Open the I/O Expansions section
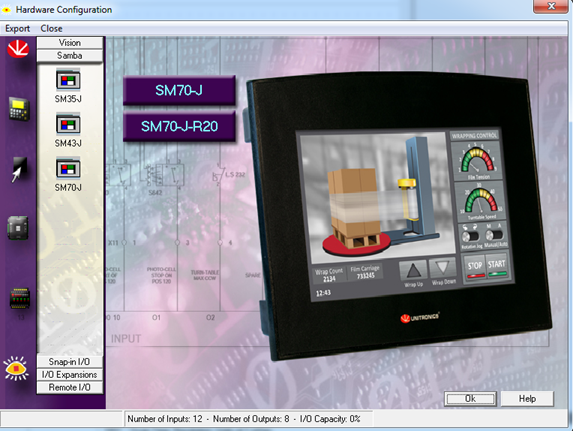Screen dimensions: 573x431 point(69,374)
